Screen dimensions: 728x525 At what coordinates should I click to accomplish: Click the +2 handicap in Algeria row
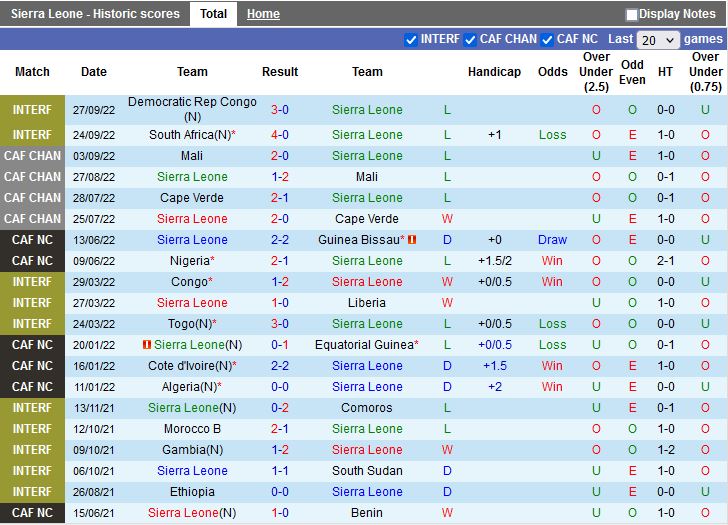click(x=494, y=387)
